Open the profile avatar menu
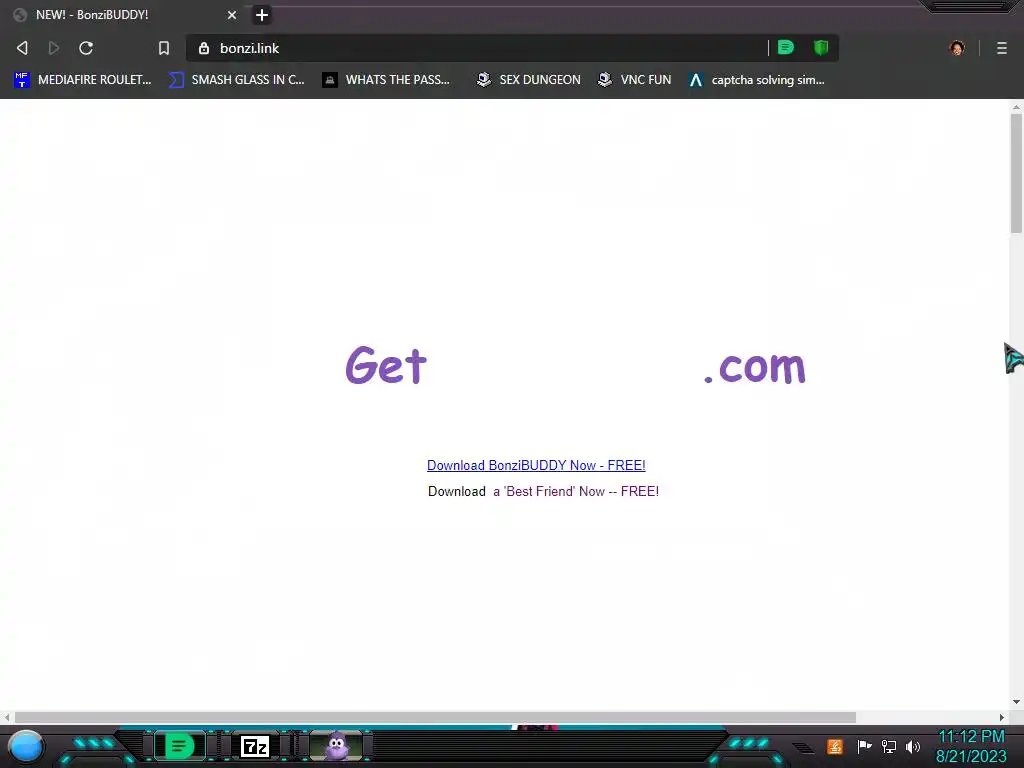 (x=957, y=48)
